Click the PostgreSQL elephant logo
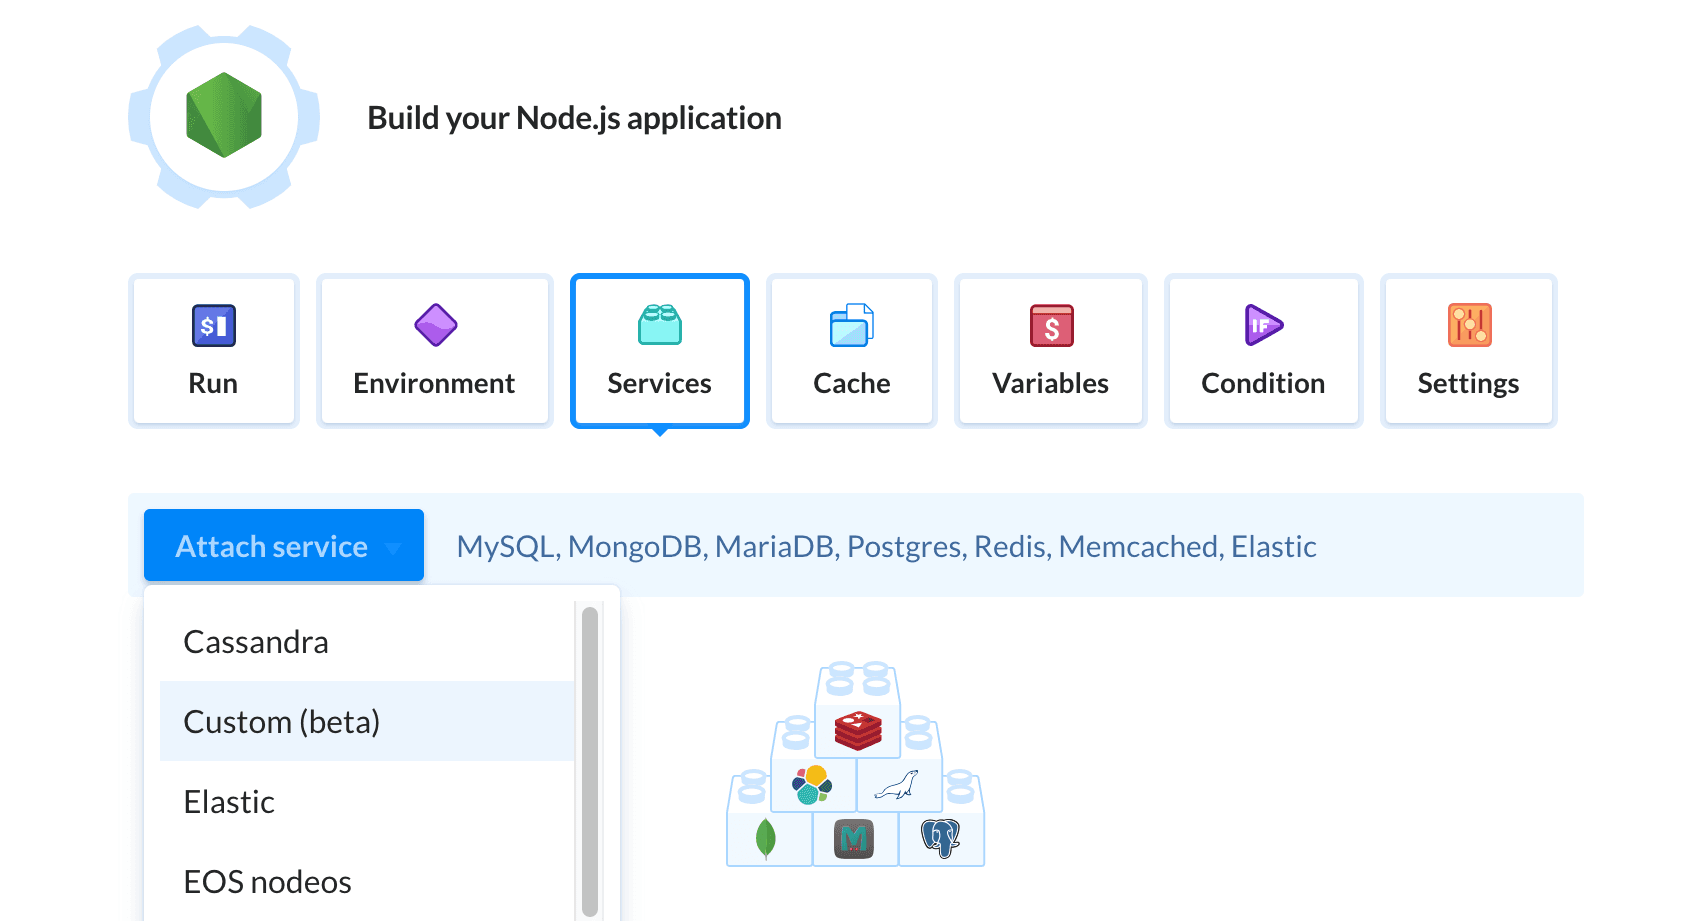This screenshot has height=921, width=1705. pos(940,837)
